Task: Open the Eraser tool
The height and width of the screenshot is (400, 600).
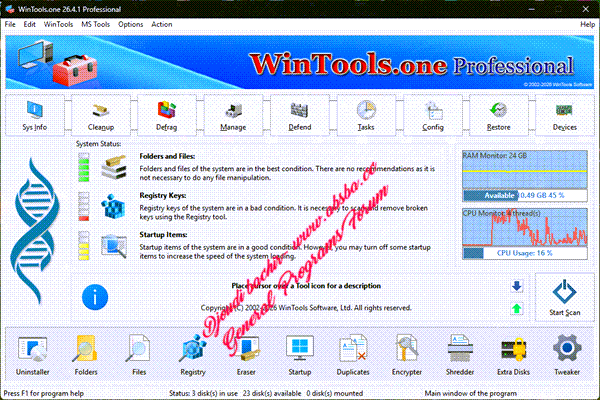Action: (x=246, y=356)
